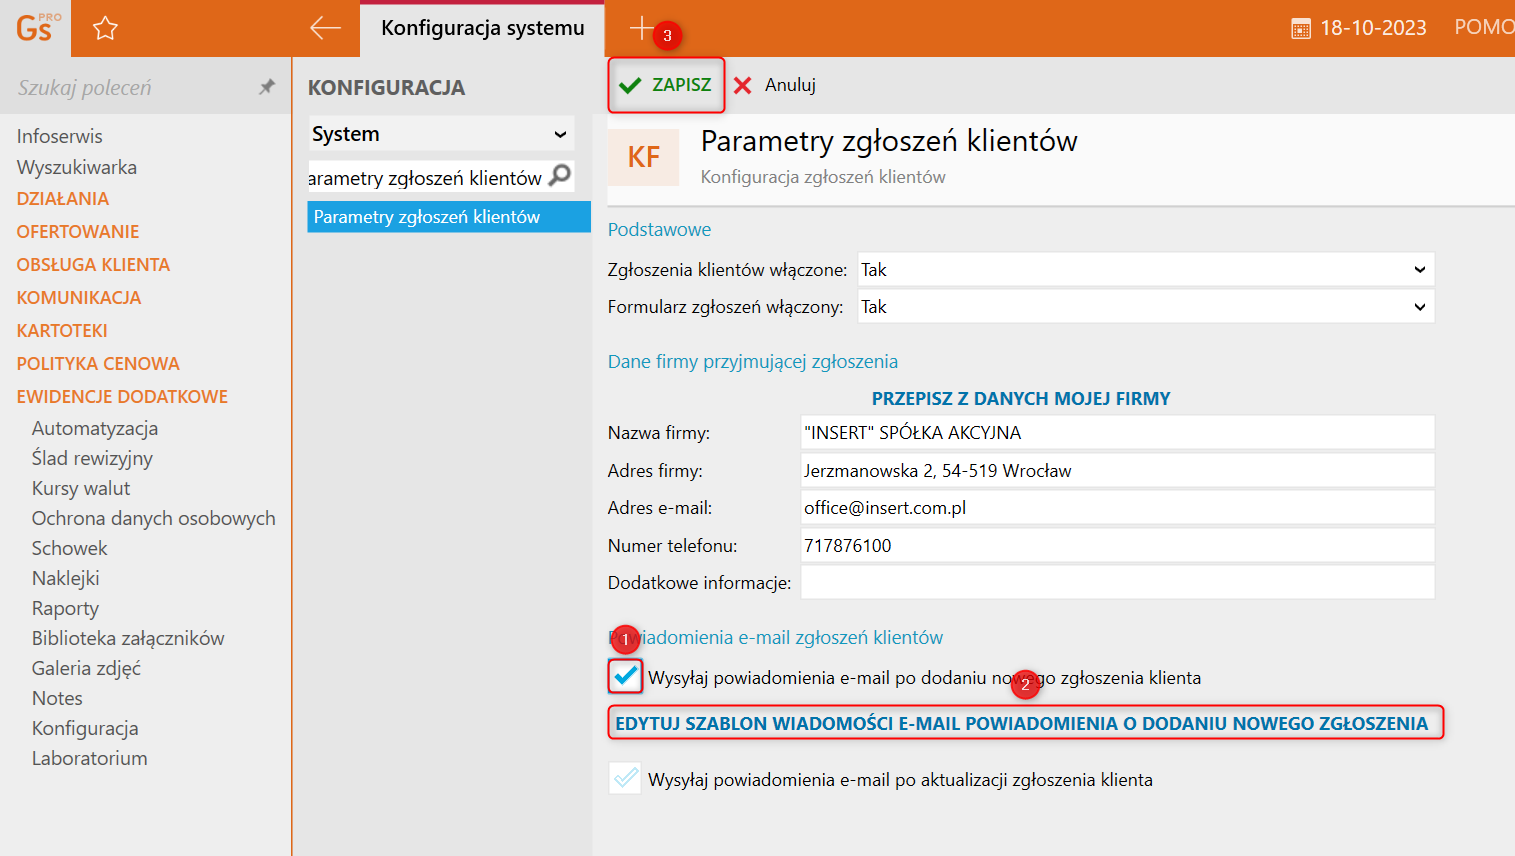Viewport: 1515px width, 856px height.
Task: Toggle e-mail notification for new client report
Action: [x=626, y=677]
